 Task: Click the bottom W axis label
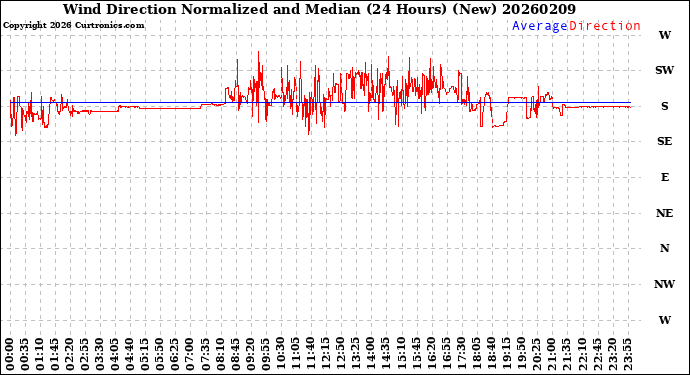point(664,320)
